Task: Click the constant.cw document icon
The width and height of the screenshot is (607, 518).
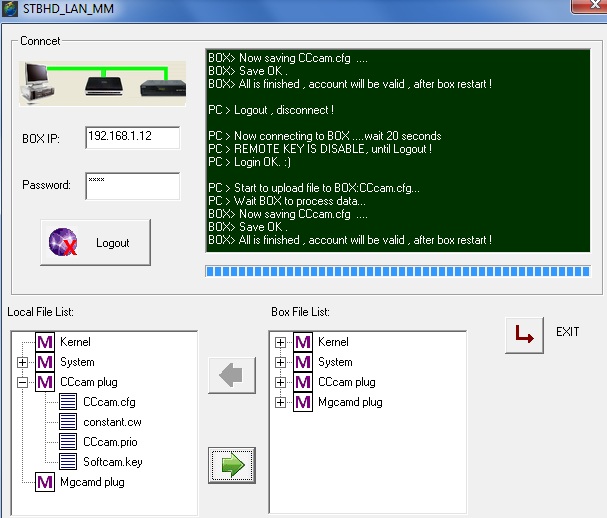Action: pyautogui.click(x=68, y=422)
